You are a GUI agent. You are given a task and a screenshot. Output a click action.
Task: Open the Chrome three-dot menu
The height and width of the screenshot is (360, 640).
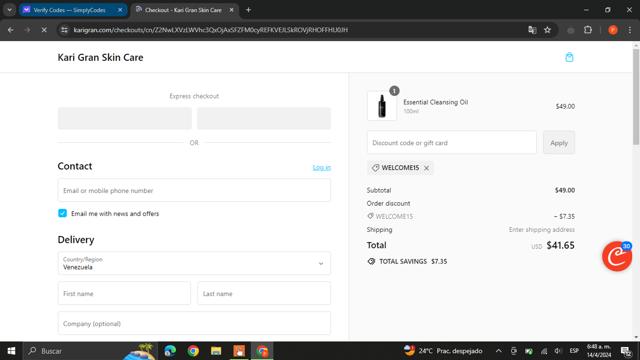click(630, 30)
